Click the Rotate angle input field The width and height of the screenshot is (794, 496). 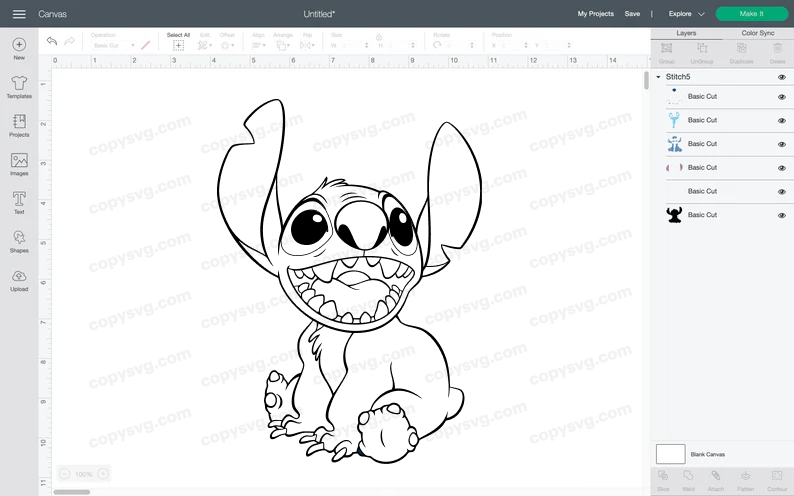(x=458, y=45)
